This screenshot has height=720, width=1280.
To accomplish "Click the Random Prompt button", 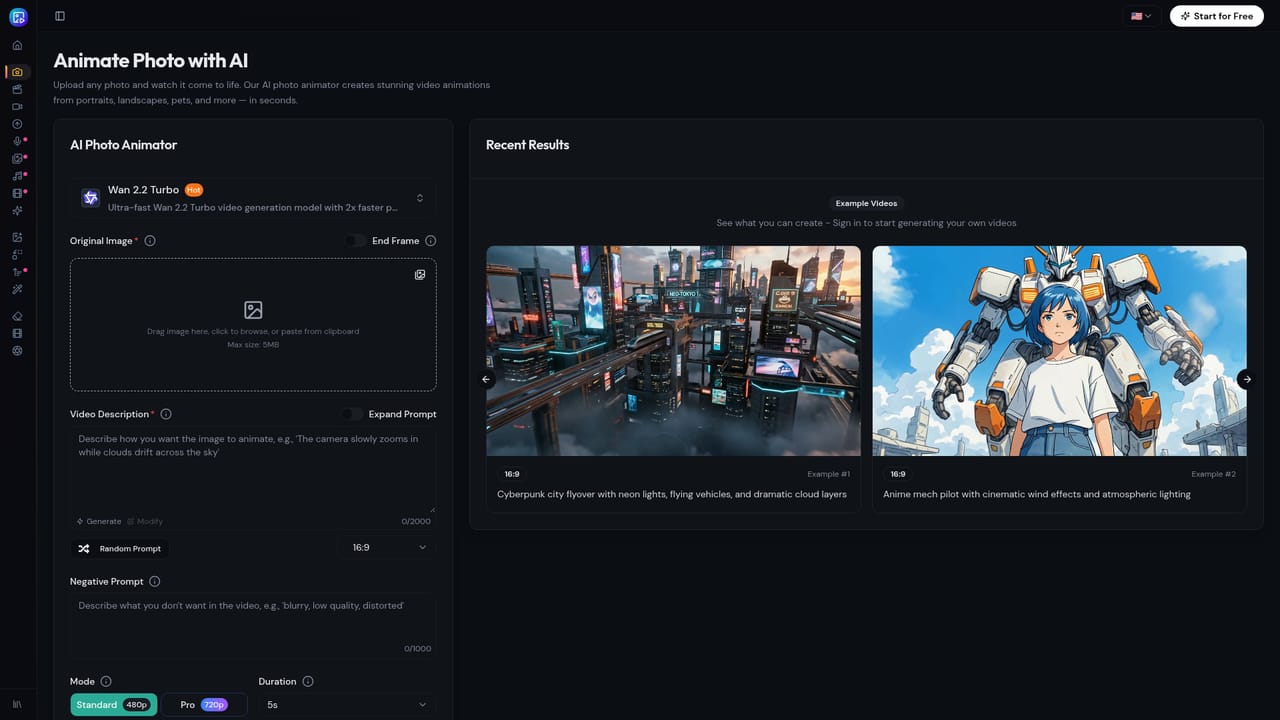I will tap(120, 549).
